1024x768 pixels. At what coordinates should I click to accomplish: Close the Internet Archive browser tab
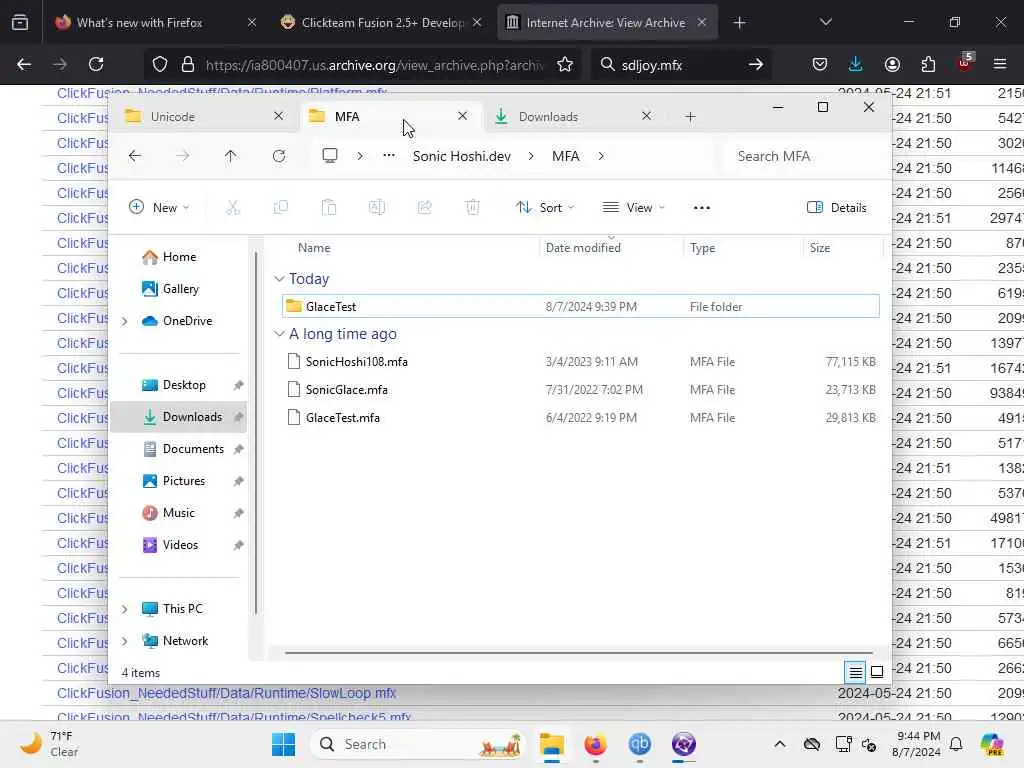pyautogui.click(x=701, y=22)
